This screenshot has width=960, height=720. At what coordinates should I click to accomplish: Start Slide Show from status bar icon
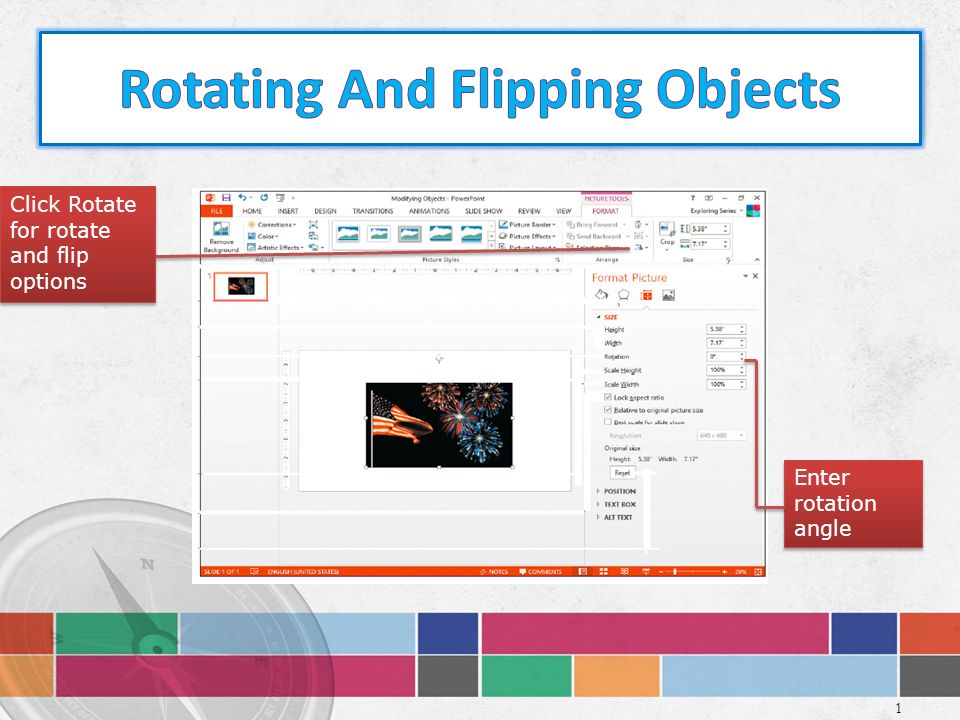point(645,571)
